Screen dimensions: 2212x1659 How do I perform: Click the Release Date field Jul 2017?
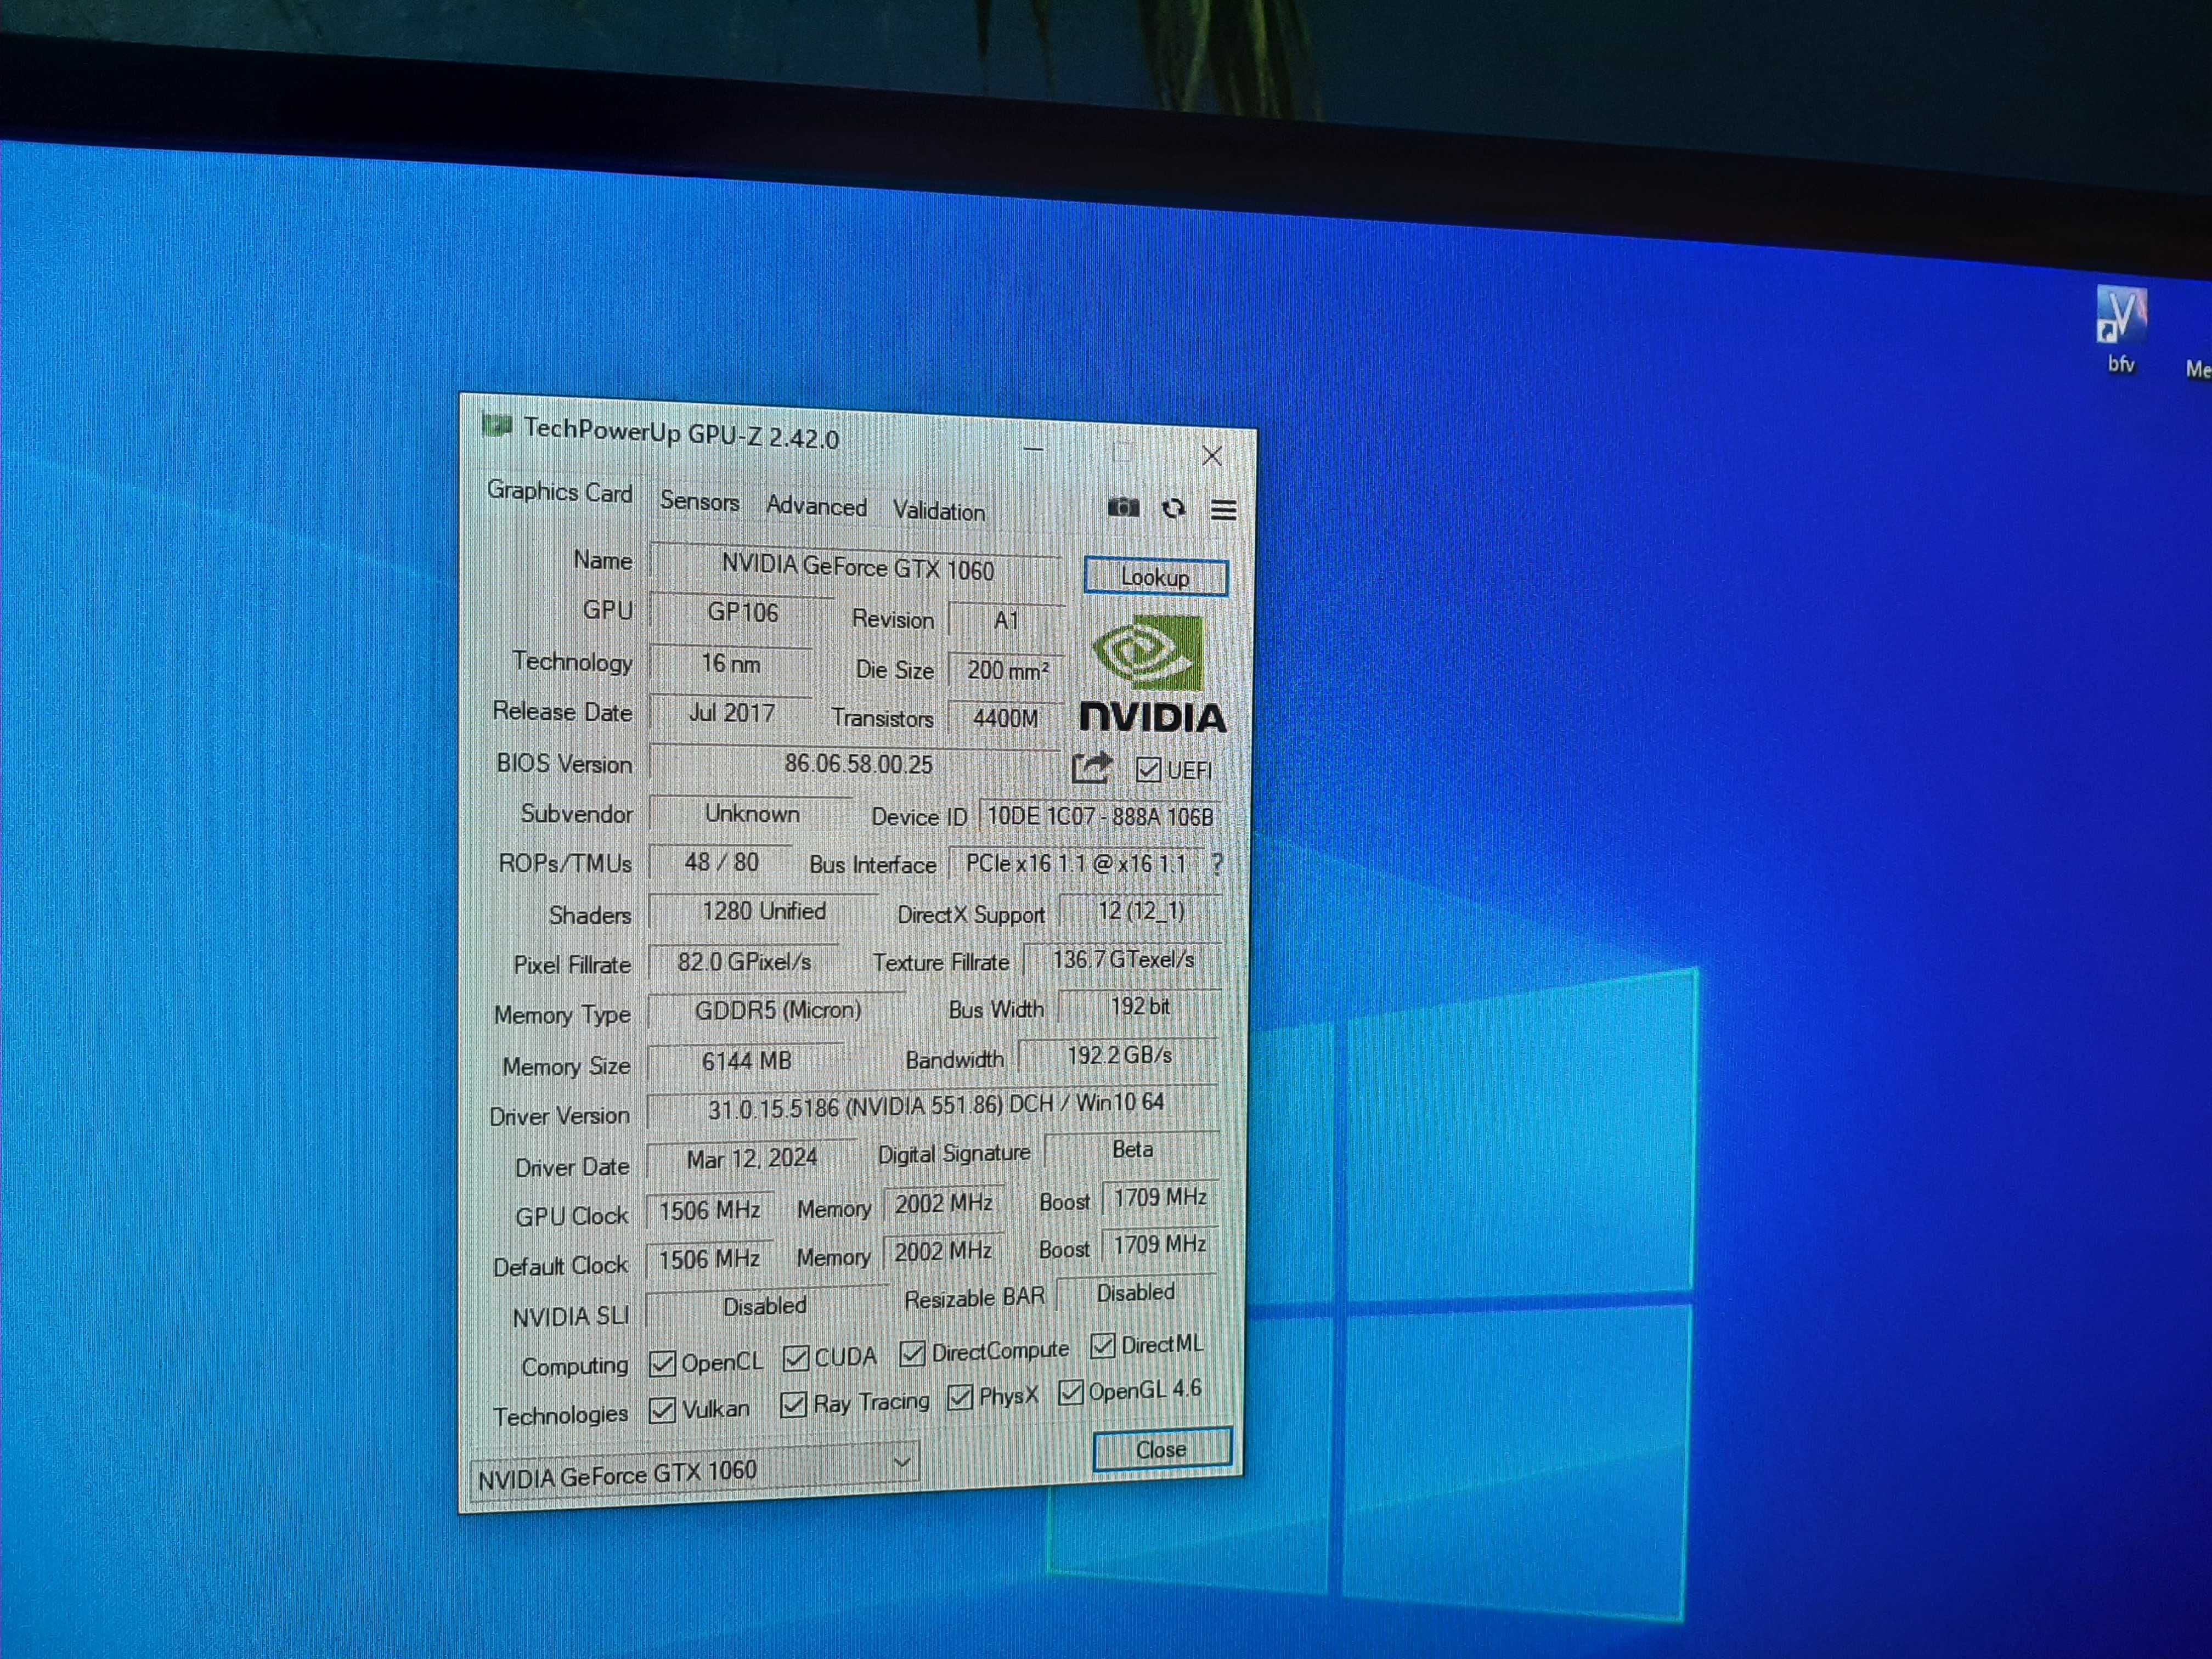[x=731, y=713]
